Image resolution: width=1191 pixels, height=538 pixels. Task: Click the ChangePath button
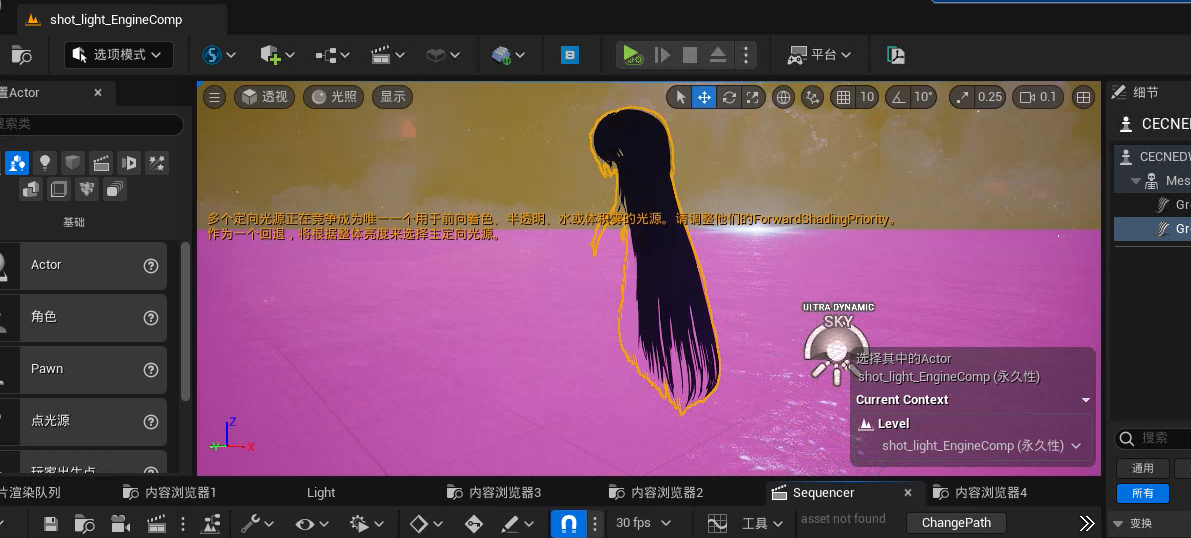click(956, 523)
